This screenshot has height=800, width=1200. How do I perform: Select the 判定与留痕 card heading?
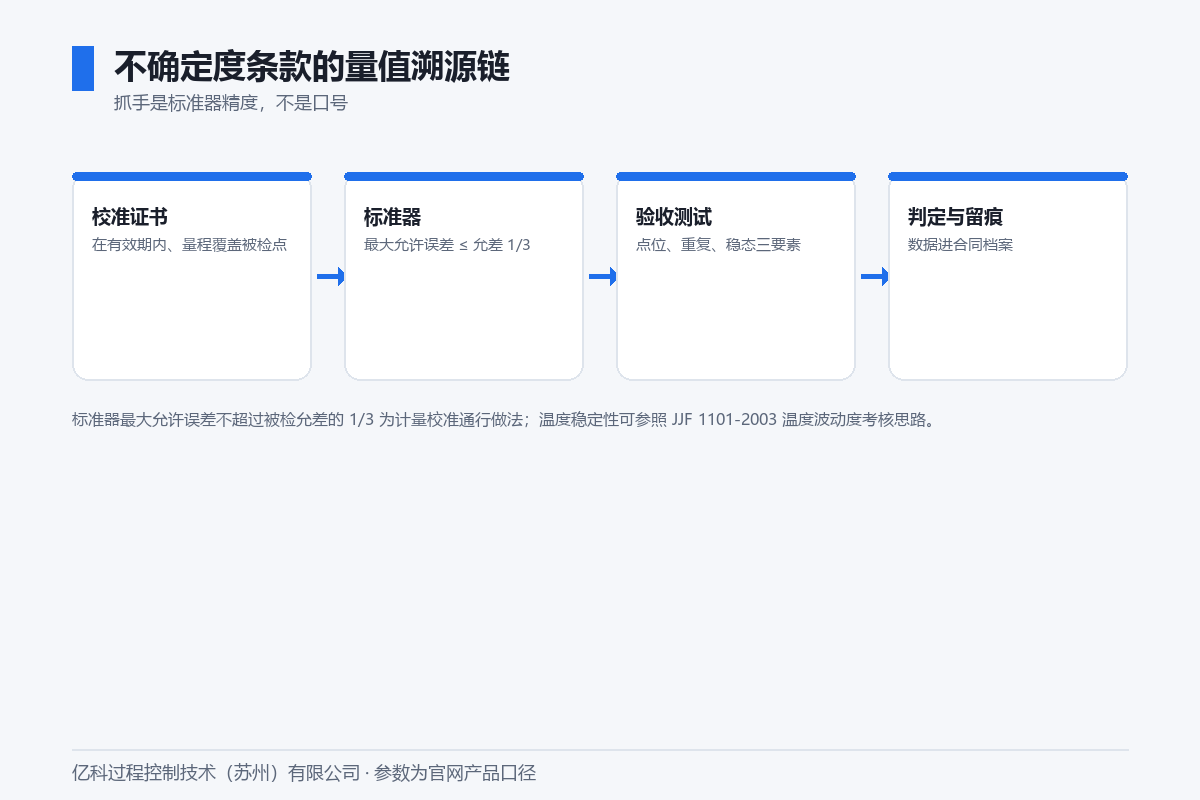click(955, 217)
